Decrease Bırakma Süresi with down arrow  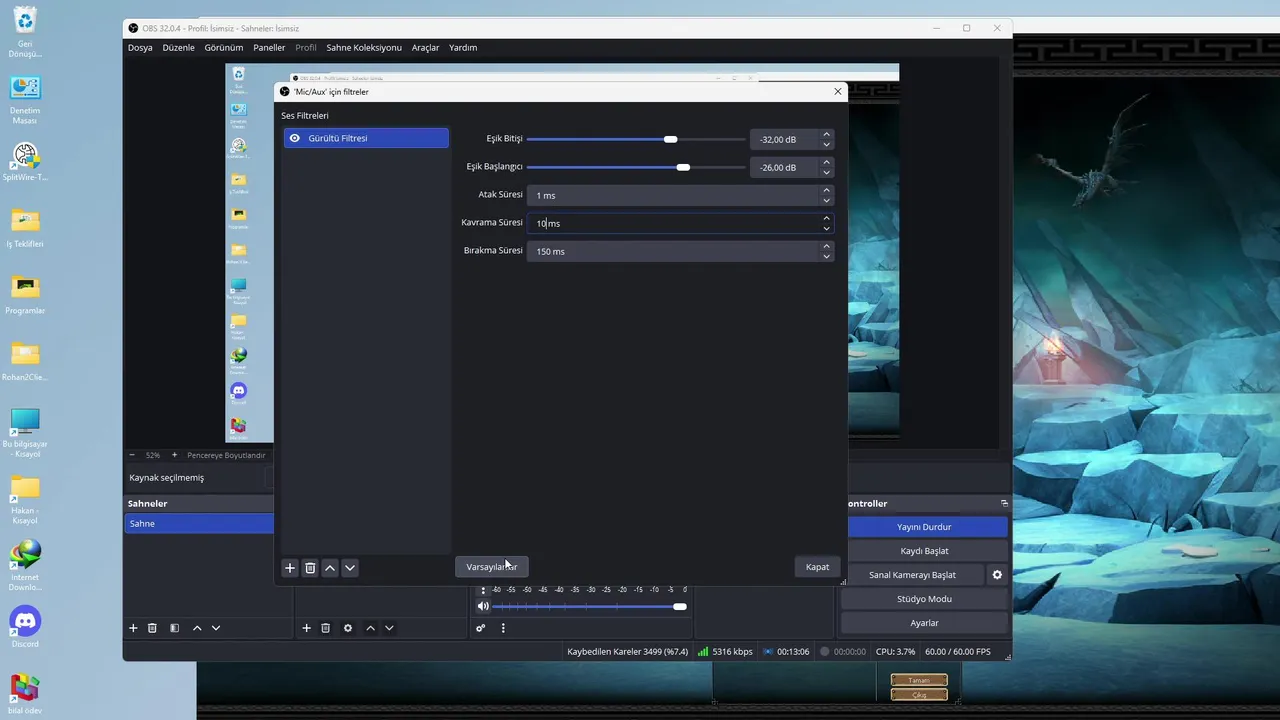tap(827, 257)
